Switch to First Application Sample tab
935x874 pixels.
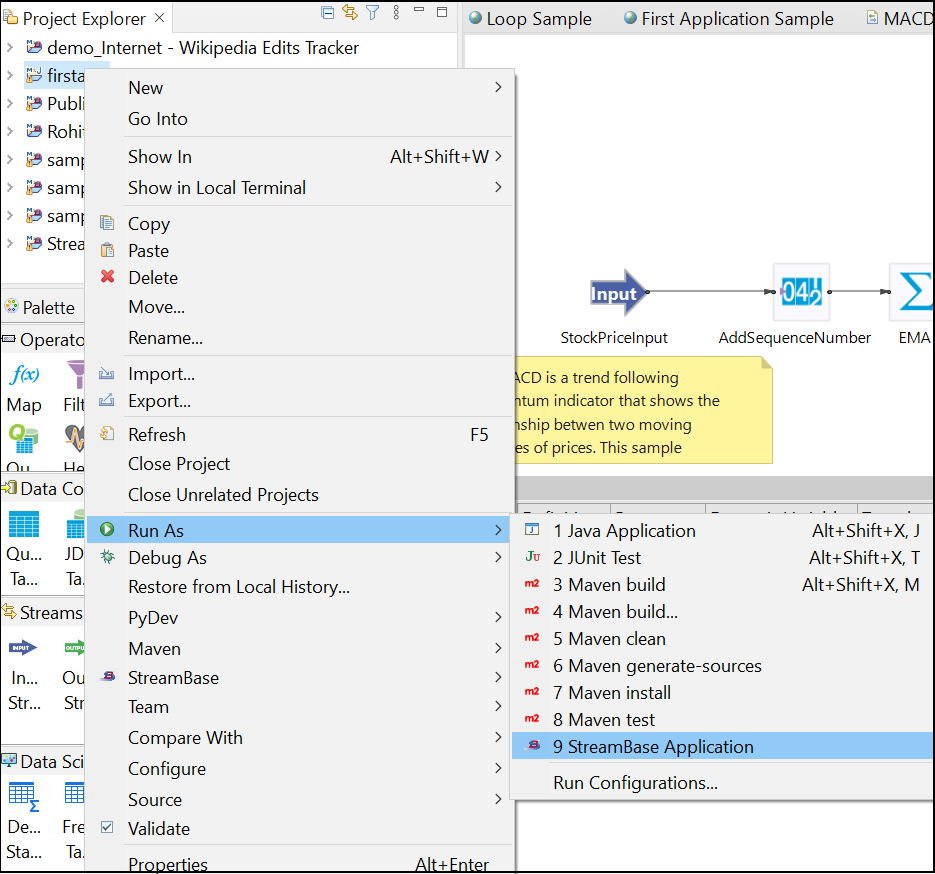(728, 18)
